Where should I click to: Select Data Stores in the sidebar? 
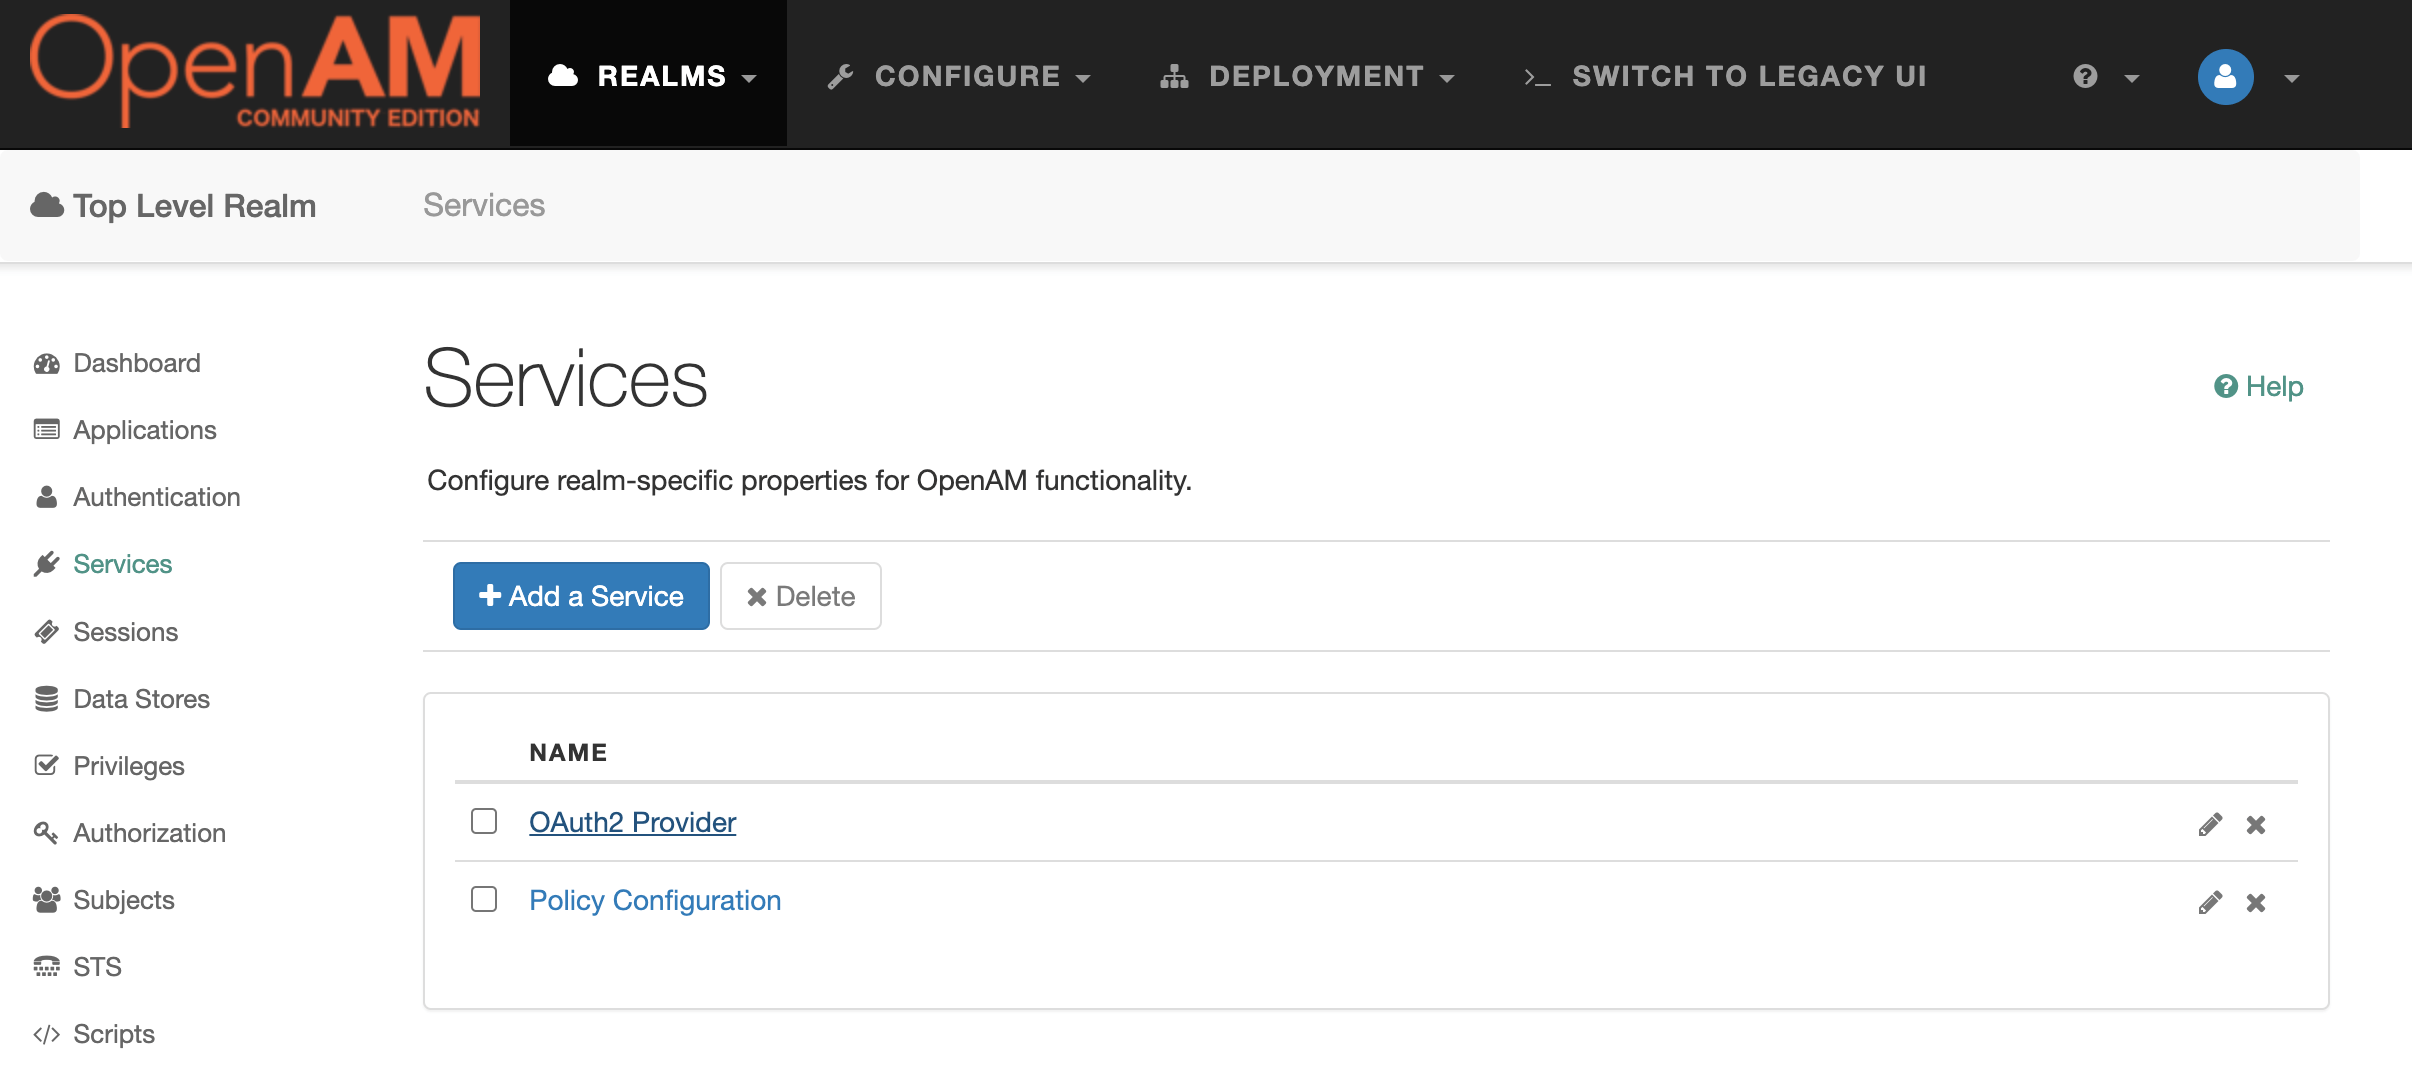pos(141,698)
